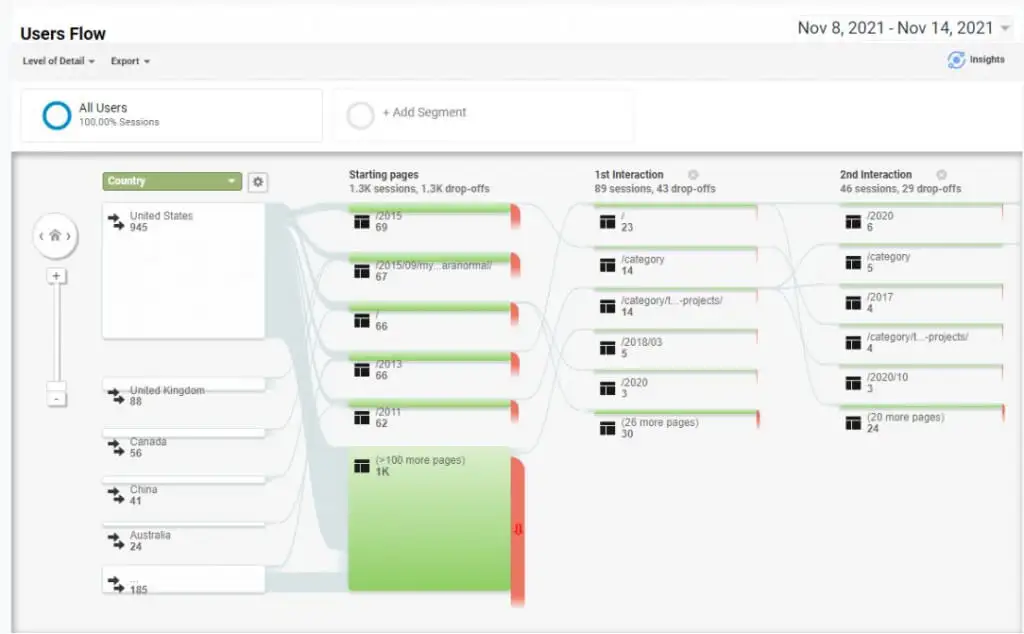Click the >100 more pages node
This screenshot has height=634, width=1024.
429,519
